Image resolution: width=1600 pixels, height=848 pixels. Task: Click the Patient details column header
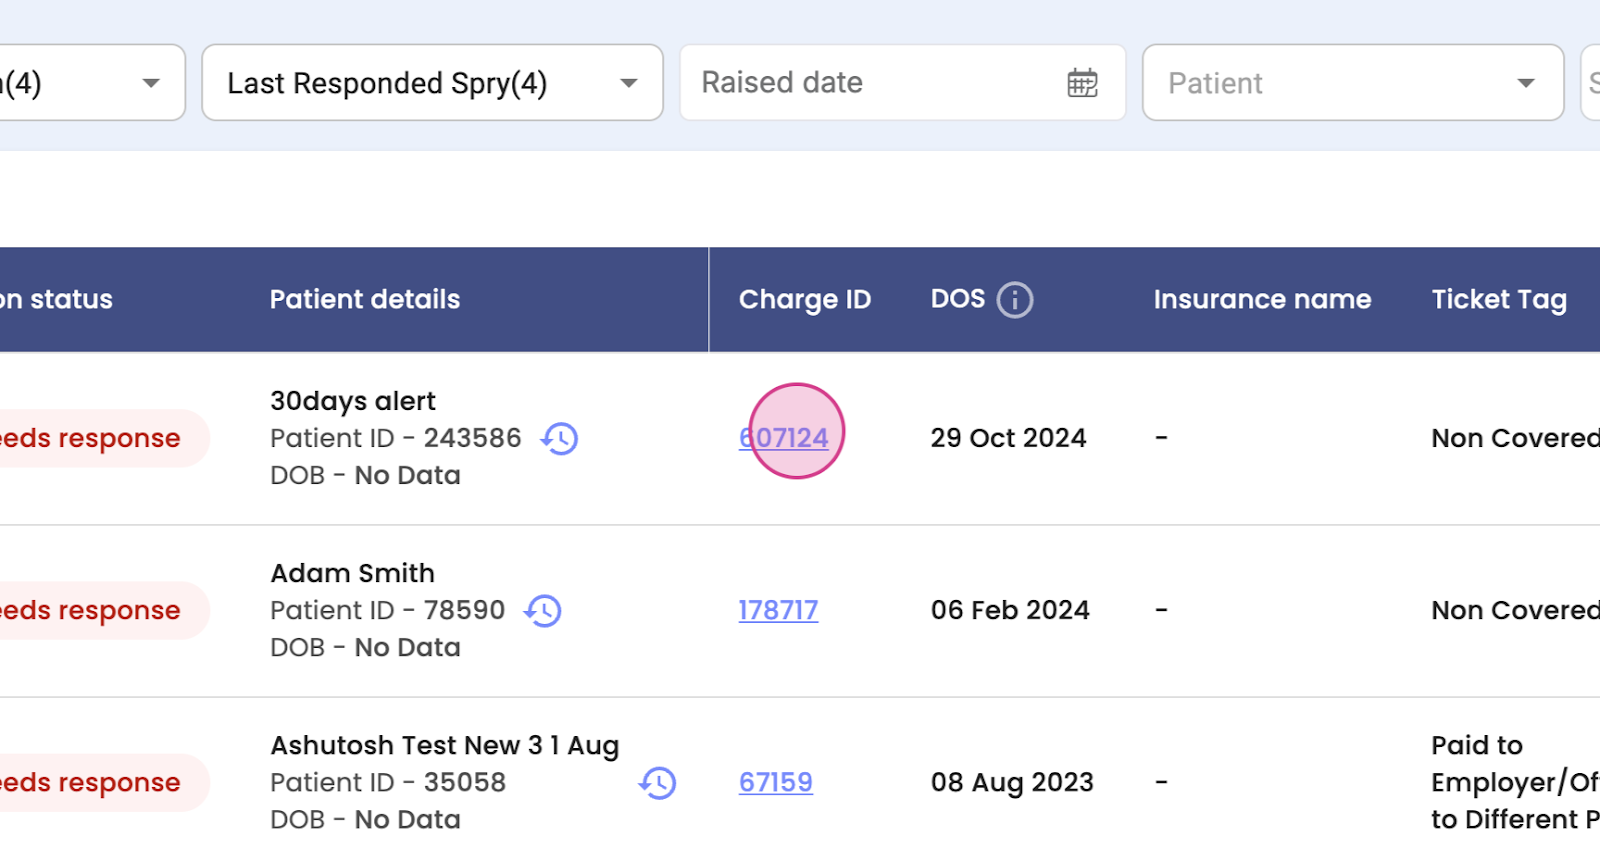coord(365,300)
